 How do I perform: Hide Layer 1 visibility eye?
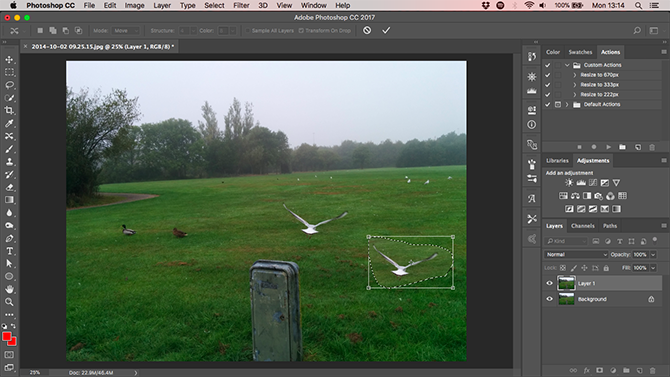550,283
